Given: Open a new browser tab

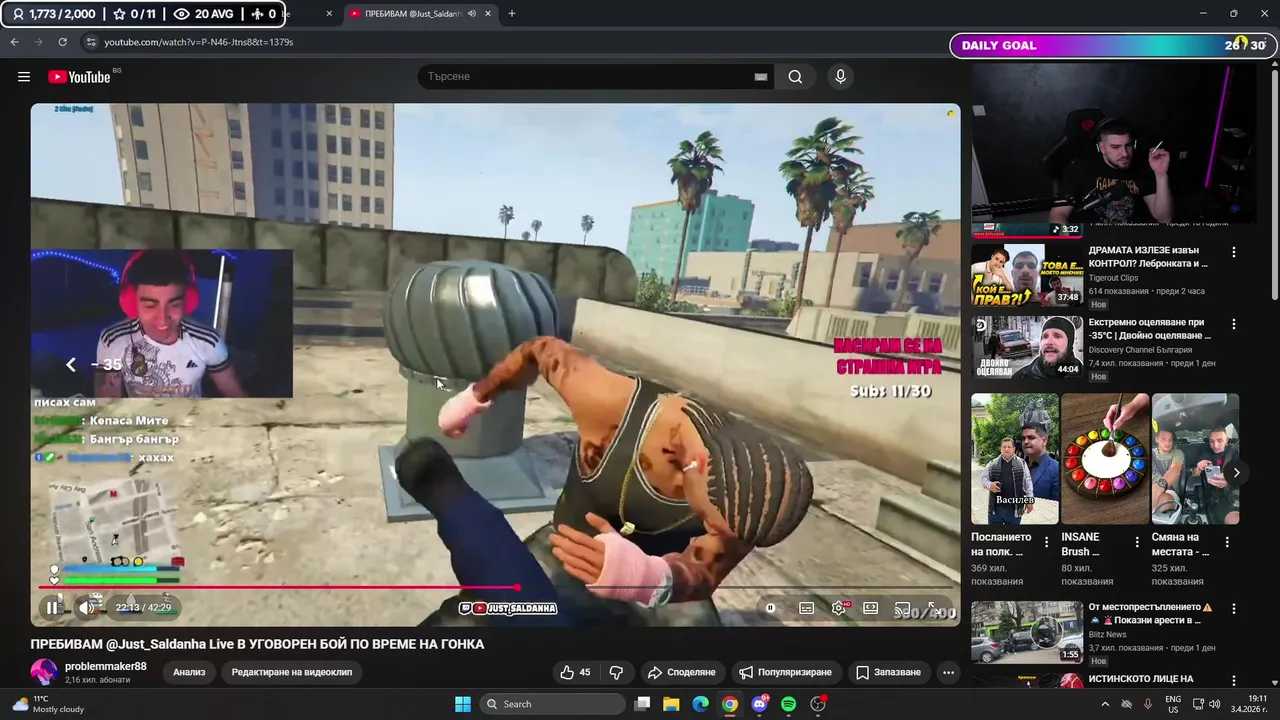Looking at the screenshot, I should [512, 14].
